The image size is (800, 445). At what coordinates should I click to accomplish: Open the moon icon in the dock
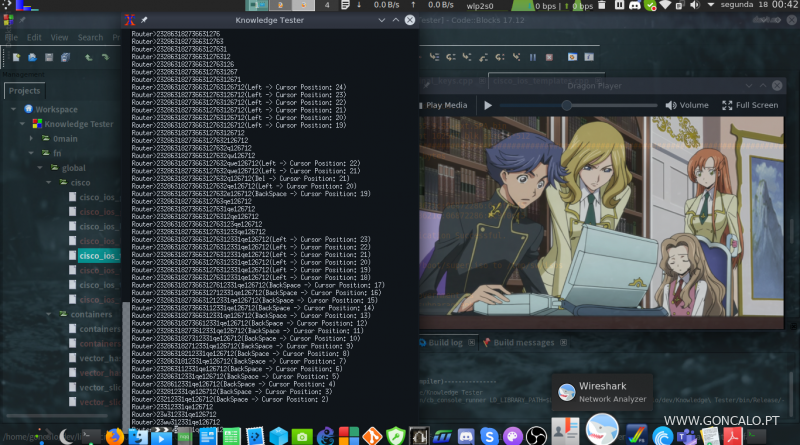pyautogui.click(x=66, y=437)
